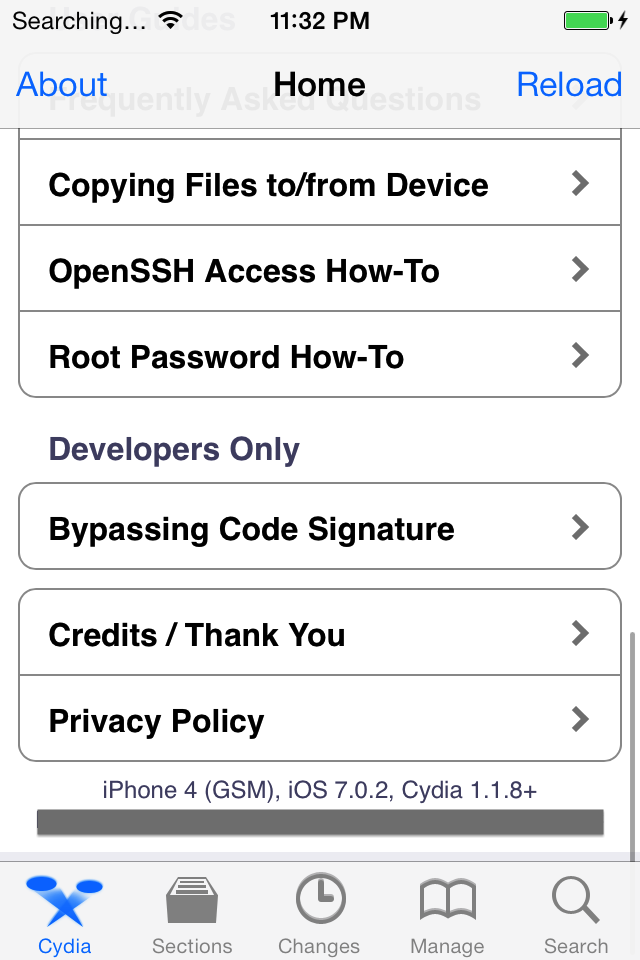Tap the Search magnifier icon
The height and width of the screenshot is (960, 640).
pyautogui.click(x=575, y=900)
